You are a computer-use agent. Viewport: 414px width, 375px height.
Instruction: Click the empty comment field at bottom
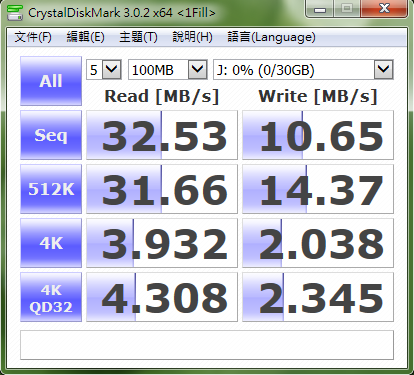207,345
